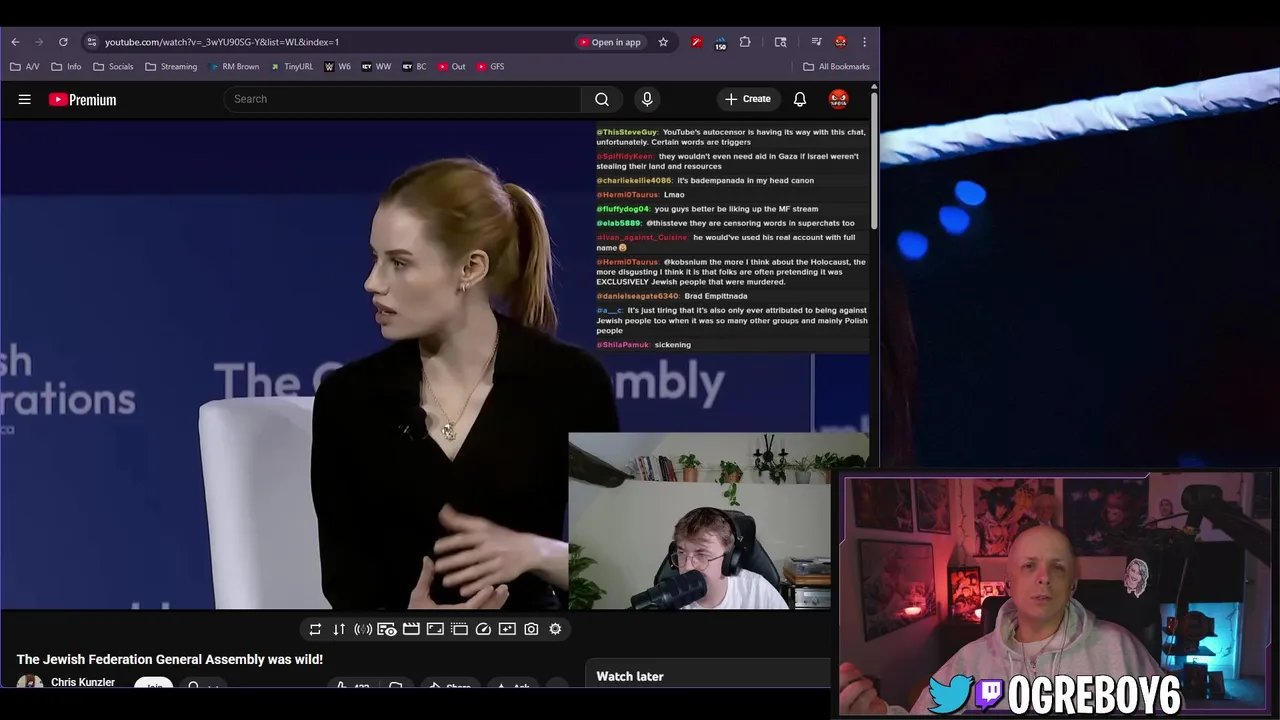The image size is (1280, 720).
Task: Open the notifications bell
Action: [x=800, y=99]
